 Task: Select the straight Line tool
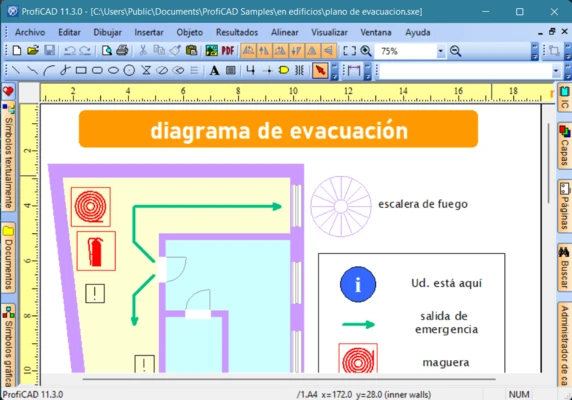pyautogui.click(x=16, y=70)
